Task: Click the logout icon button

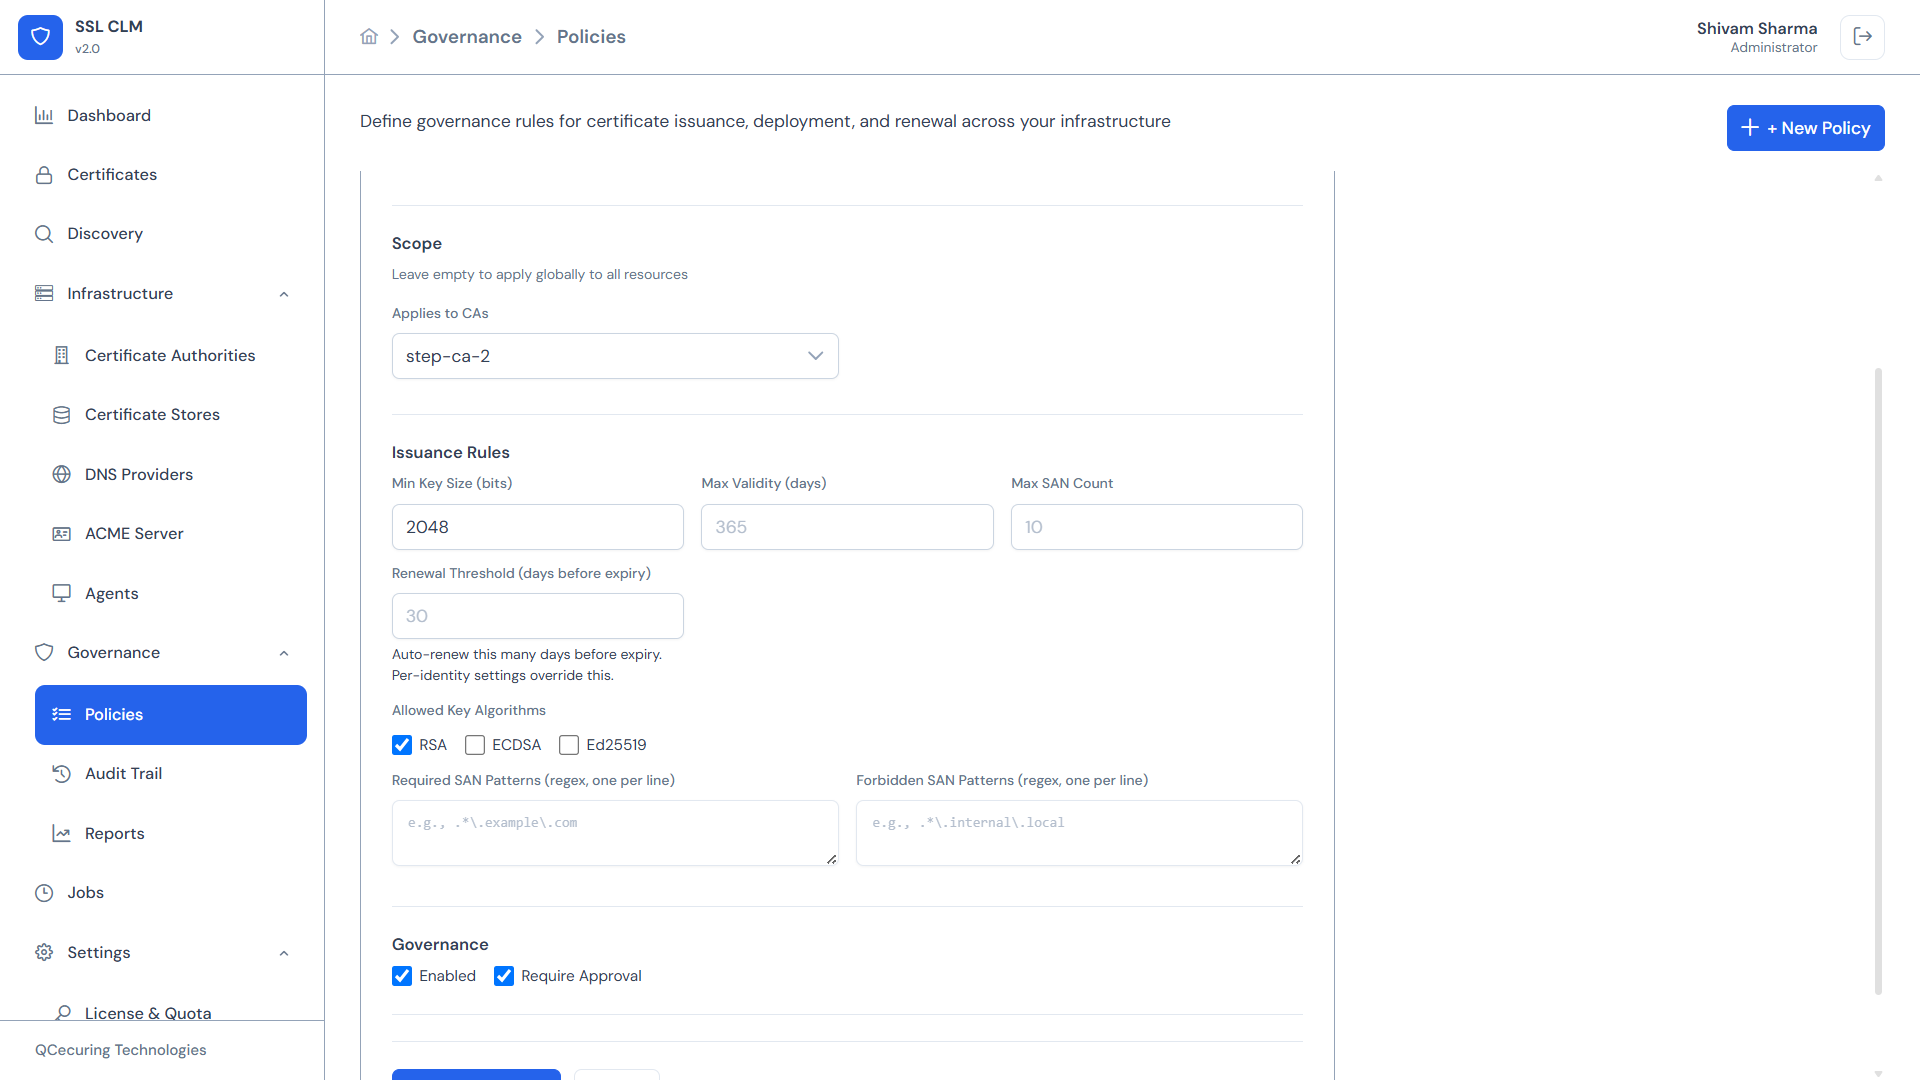Action: (1862, 37)
